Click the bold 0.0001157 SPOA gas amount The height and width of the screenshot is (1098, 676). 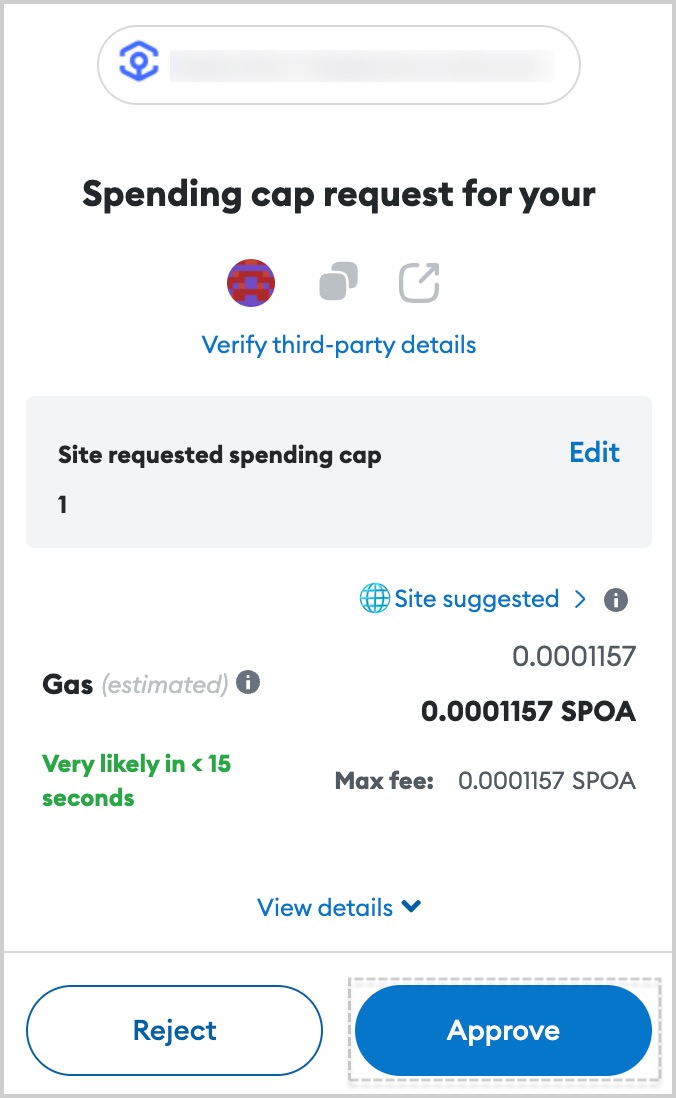pyautogui.click(x=528, y=711)
